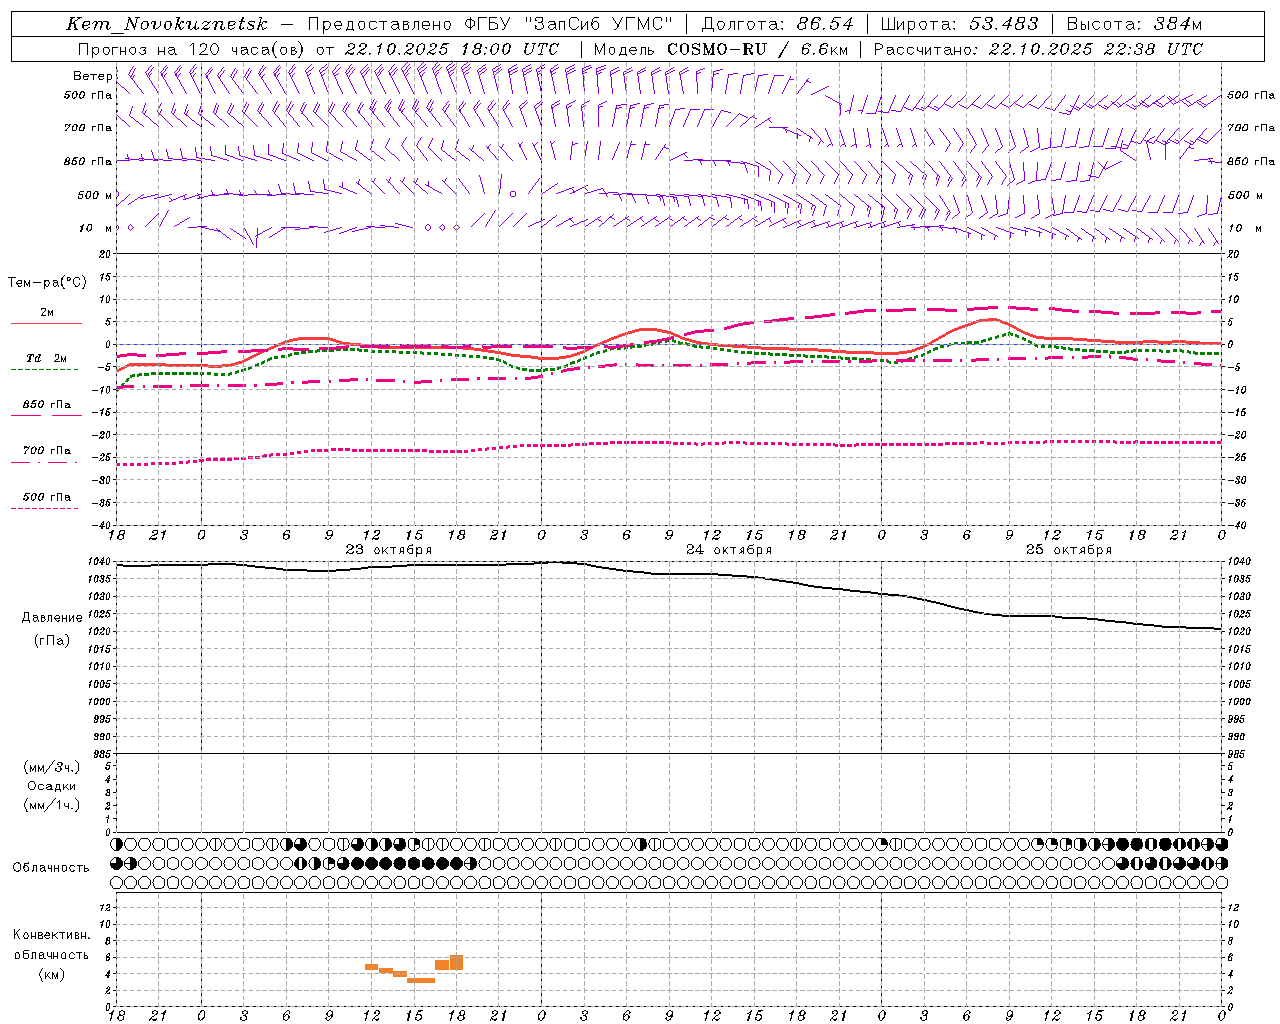The height and width of the screenshot is (1024, 1280).
Task: Click the 'Конвективн.' label
Action: tap(52, 934)
